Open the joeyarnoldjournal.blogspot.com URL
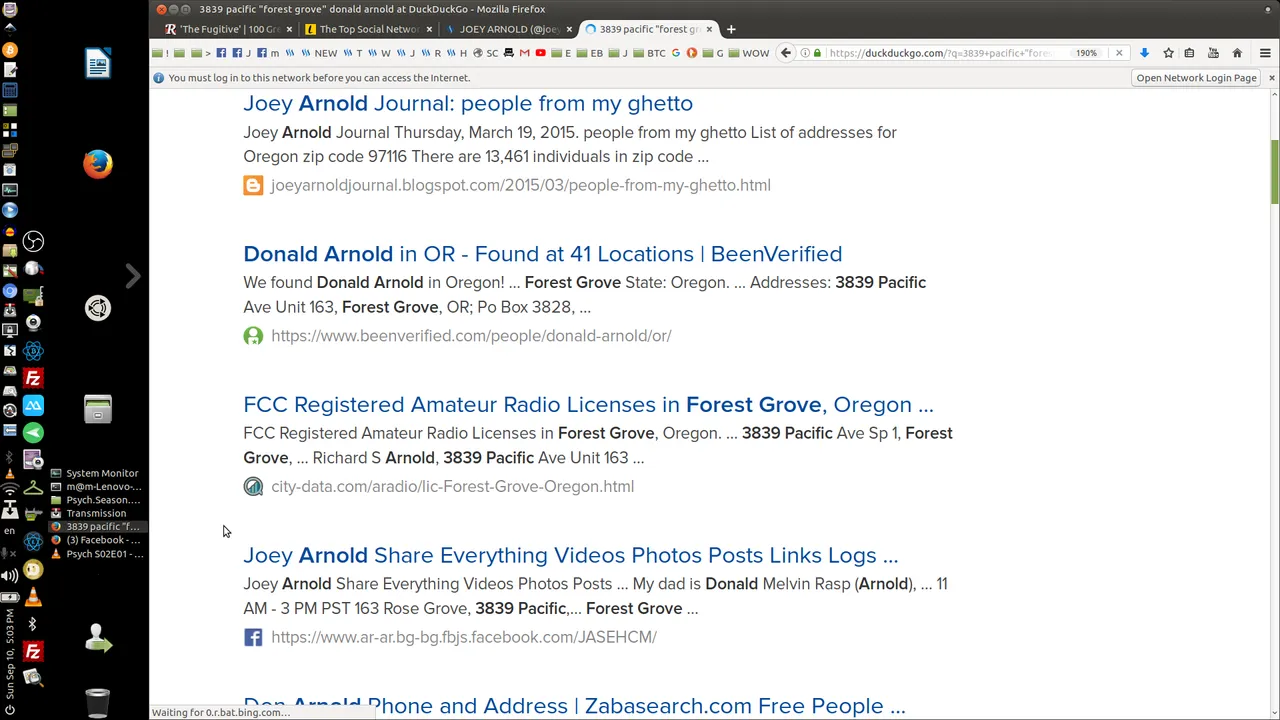This screenshot has width=1280, height=720. [520, 185]
